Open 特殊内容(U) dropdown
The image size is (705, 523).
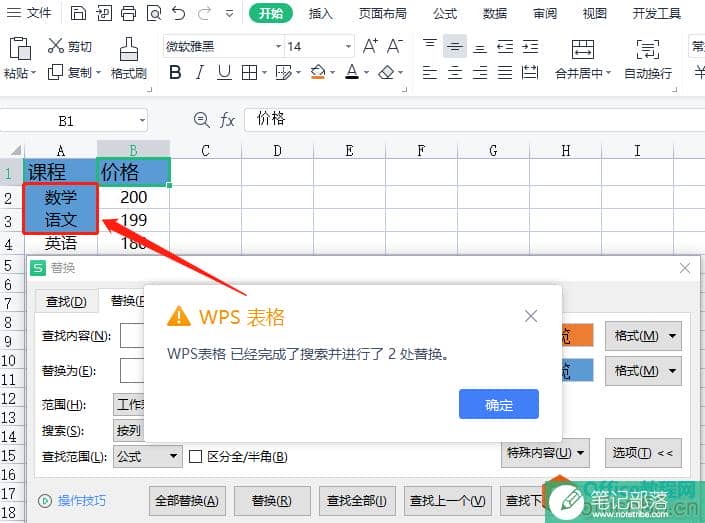(x=545, y=452)
